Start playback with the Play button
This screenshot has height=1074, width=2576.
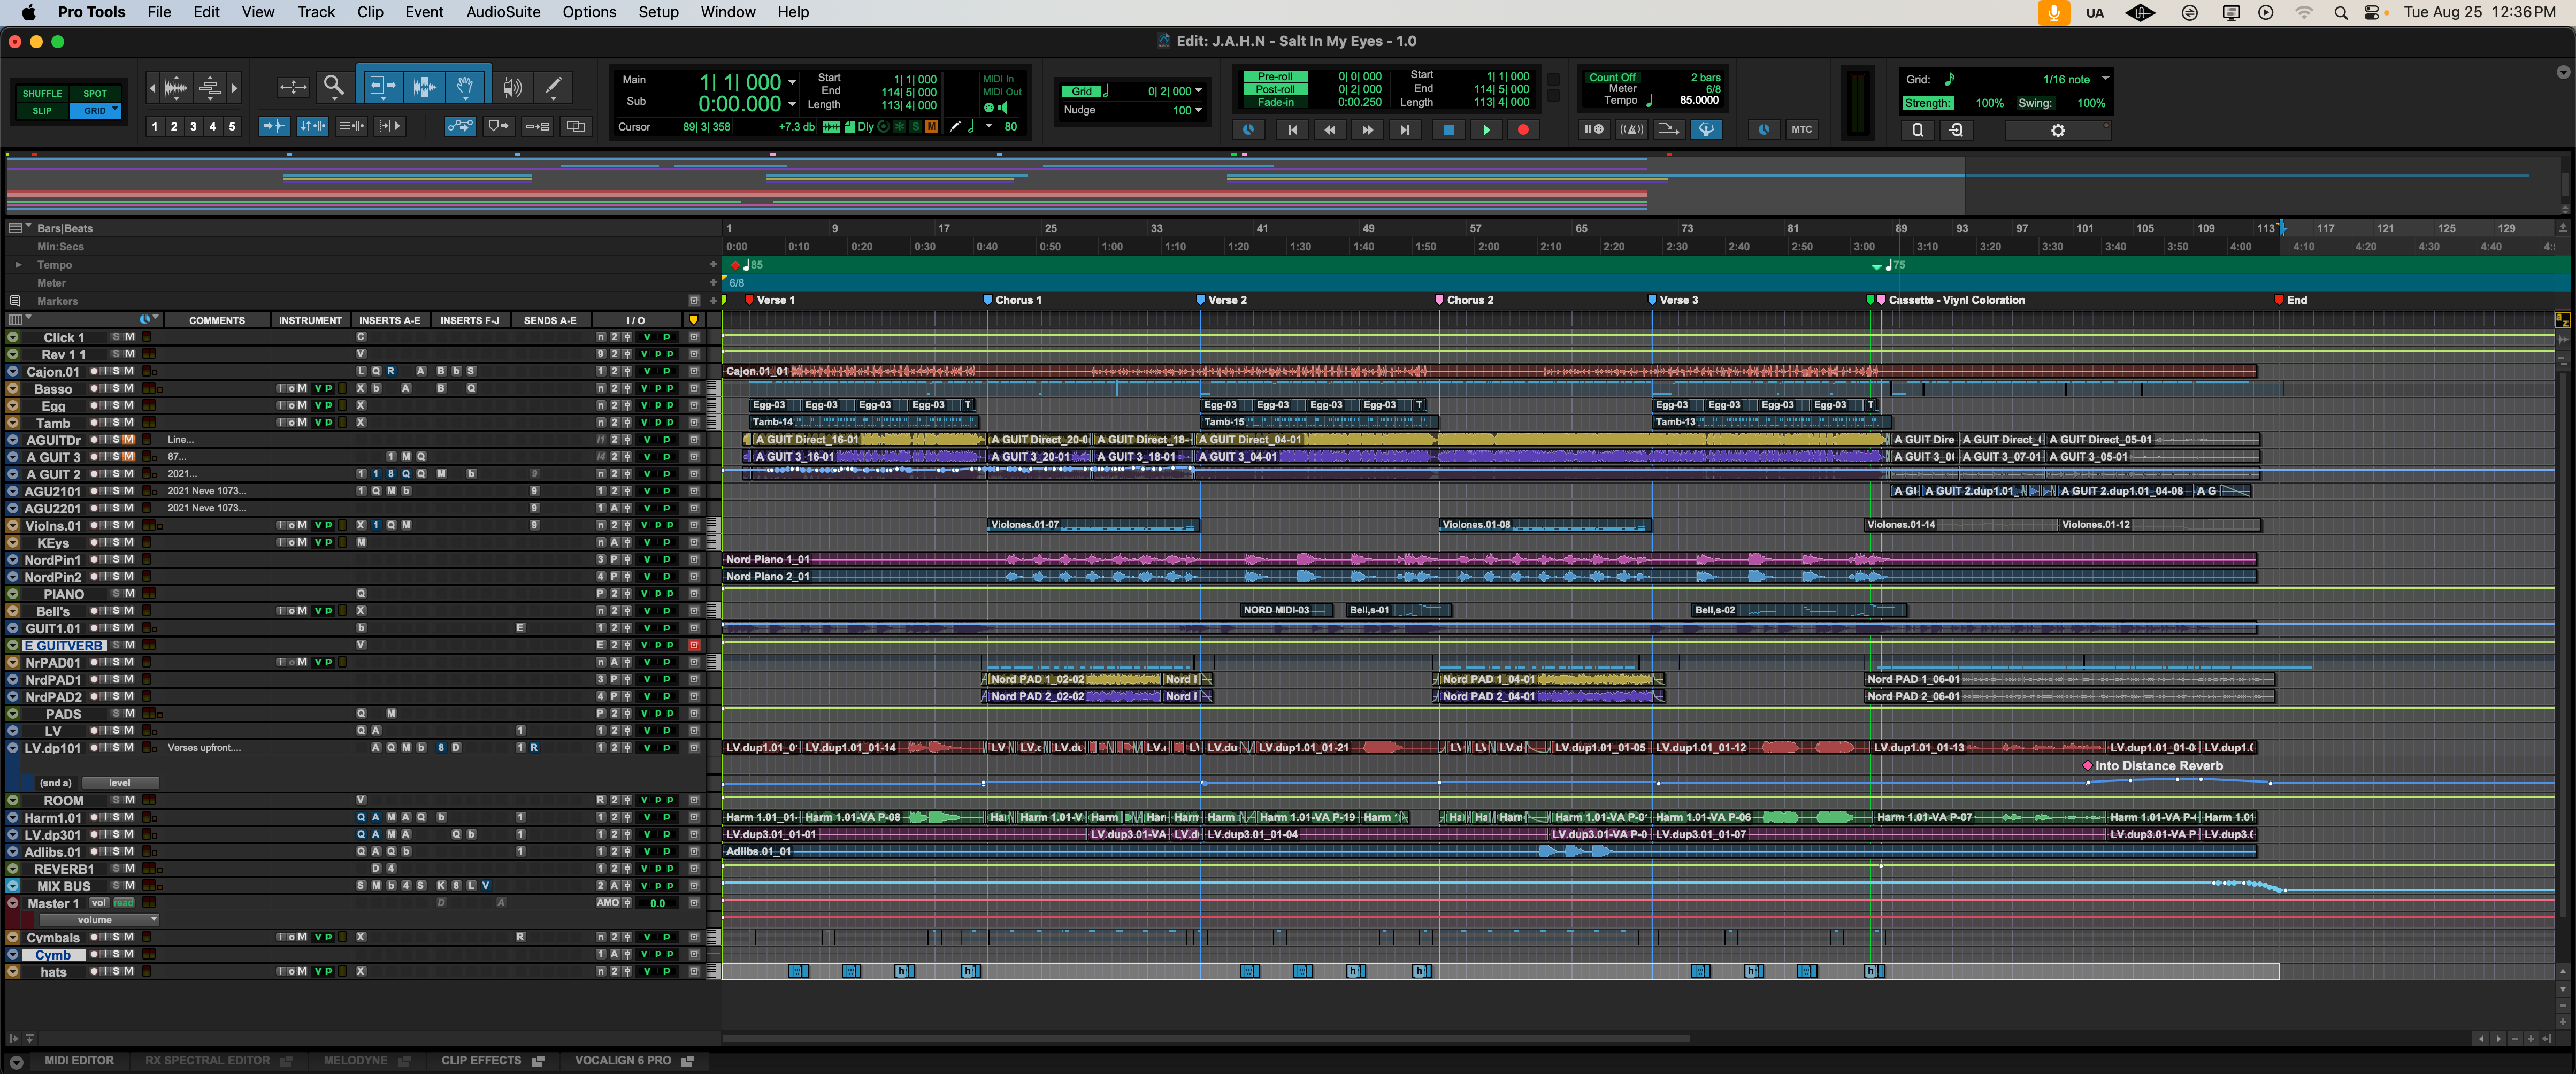[x=1486, y=130]
